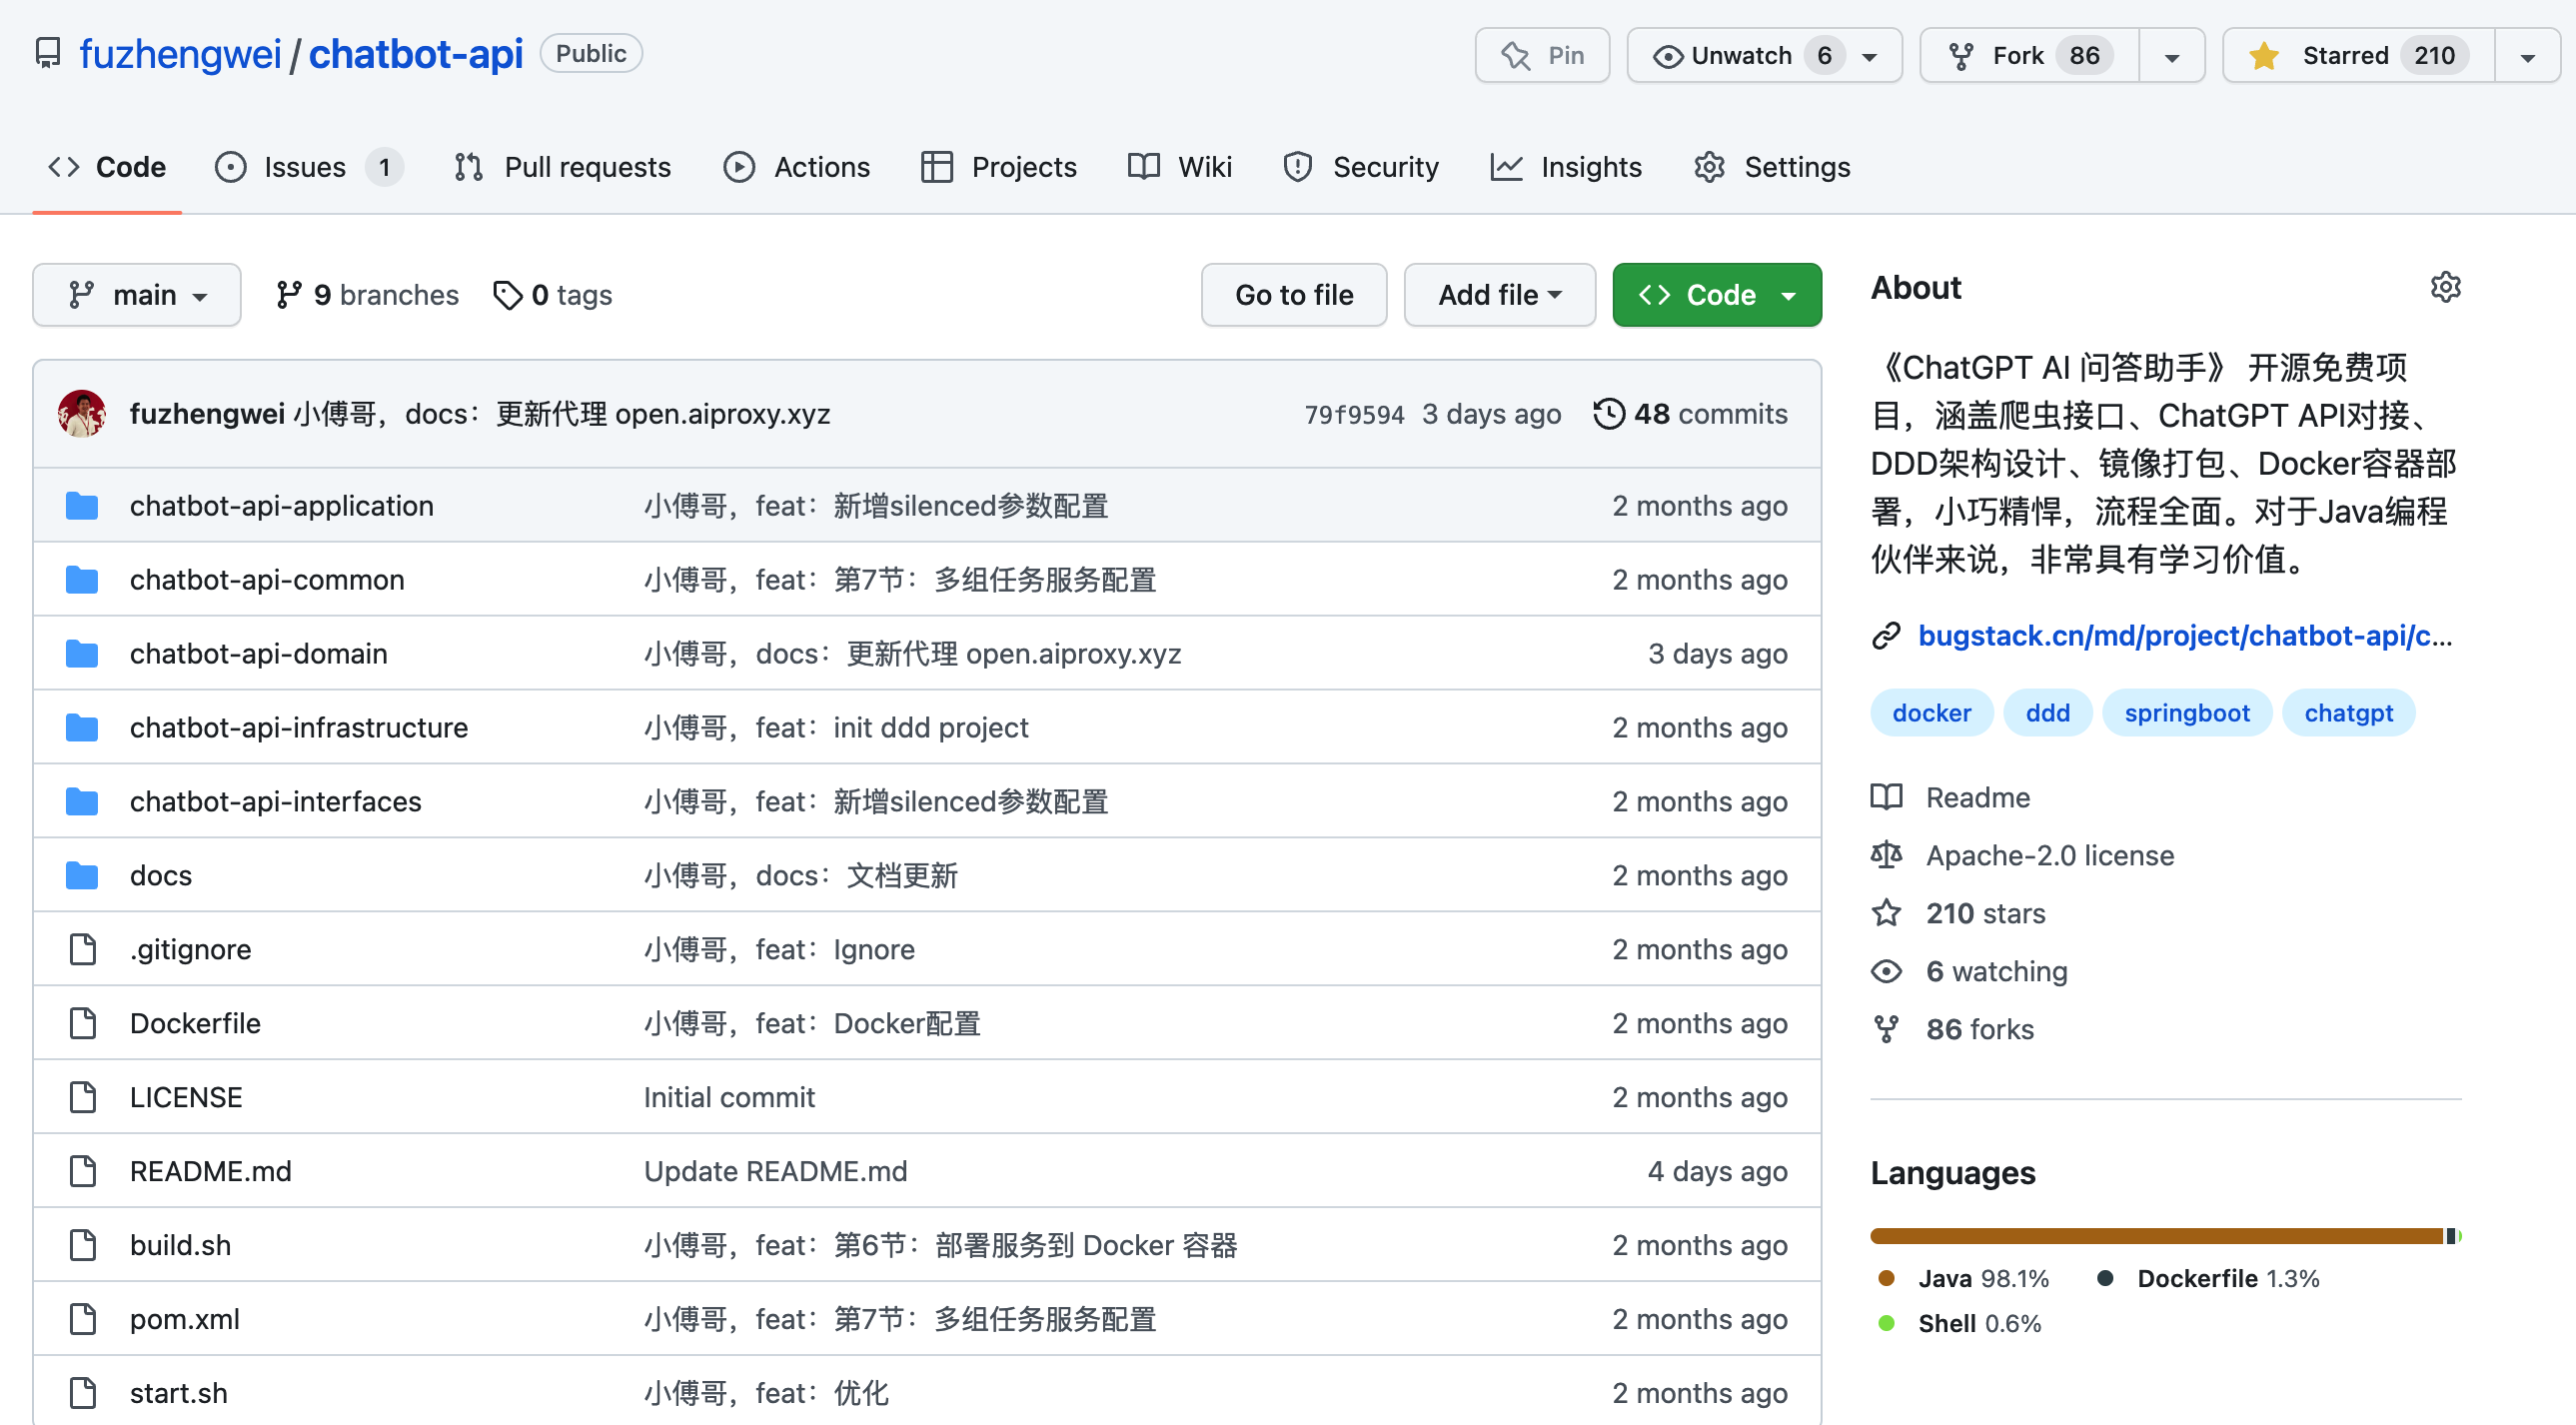Viewport: 2576px width, 1425px height.
Task: Click the file icon for Dockerfile
Action: [x=83, y=1024]
